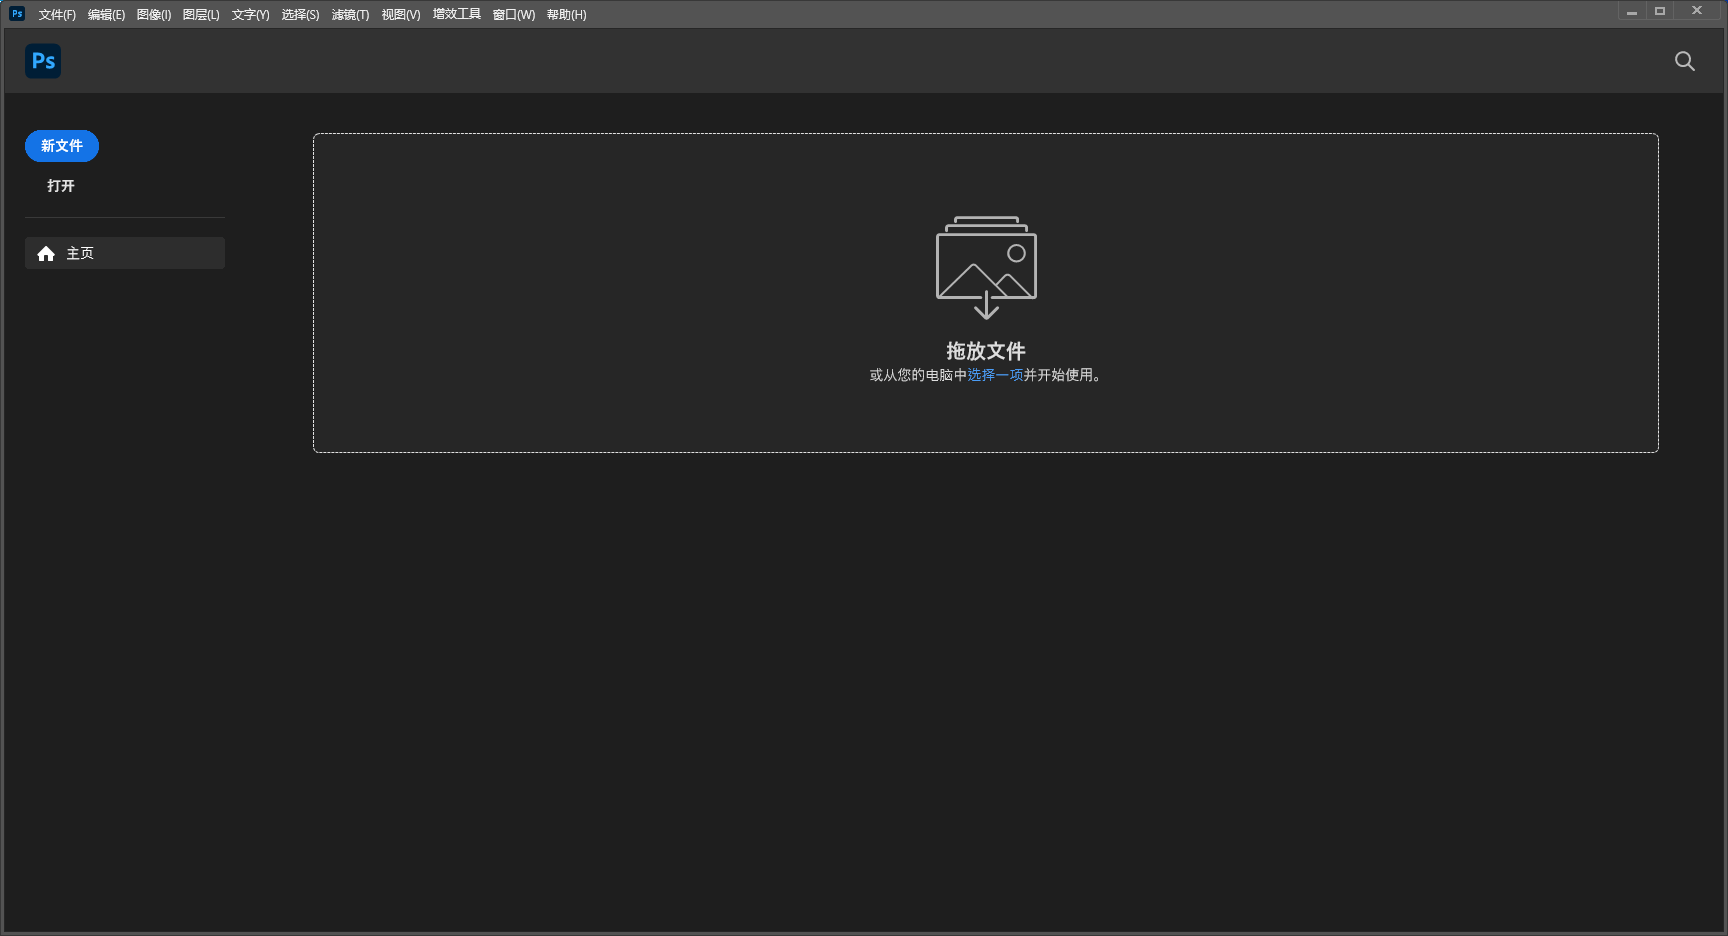The image size is (1728, 936).
Task: Maximize the Photoshop window
Action: coord(1660,11)
